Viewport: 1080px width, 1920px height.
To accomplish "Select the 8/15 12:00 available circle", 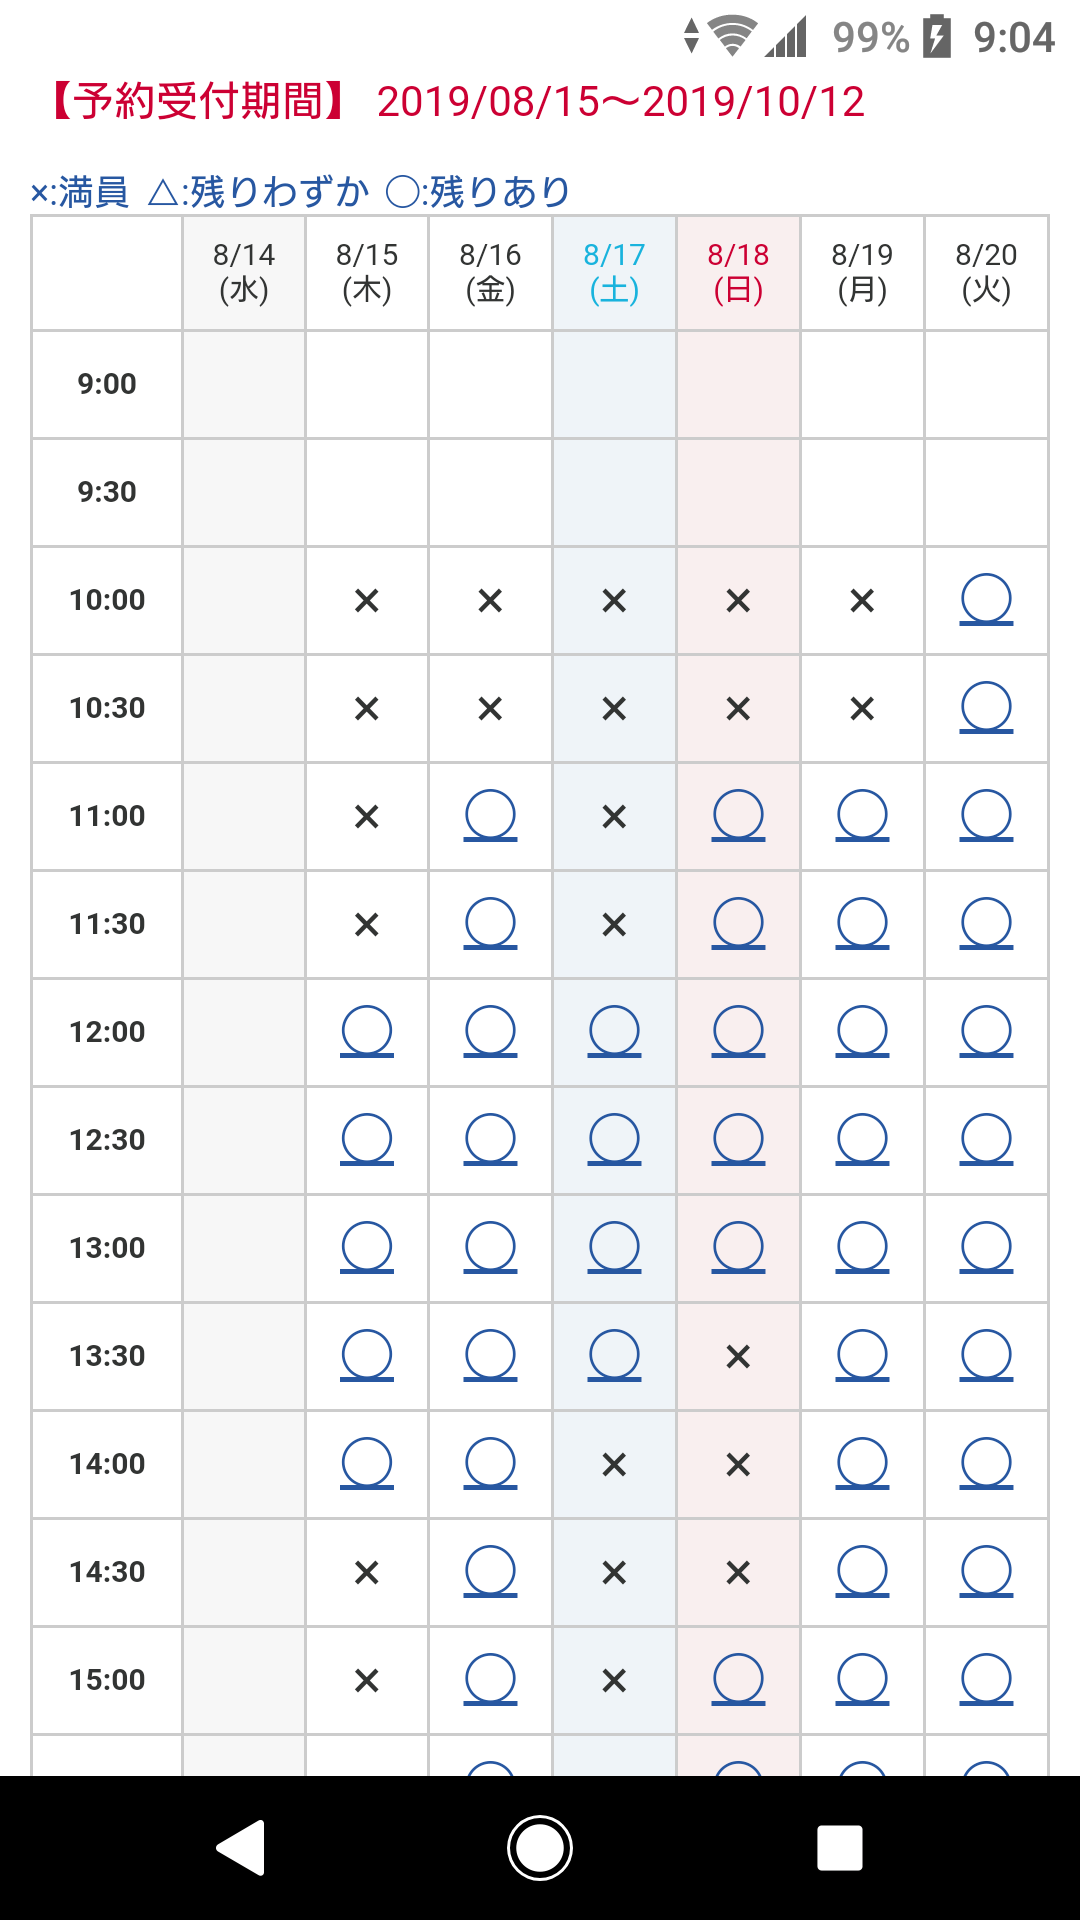I will (x=366, y=1032).
